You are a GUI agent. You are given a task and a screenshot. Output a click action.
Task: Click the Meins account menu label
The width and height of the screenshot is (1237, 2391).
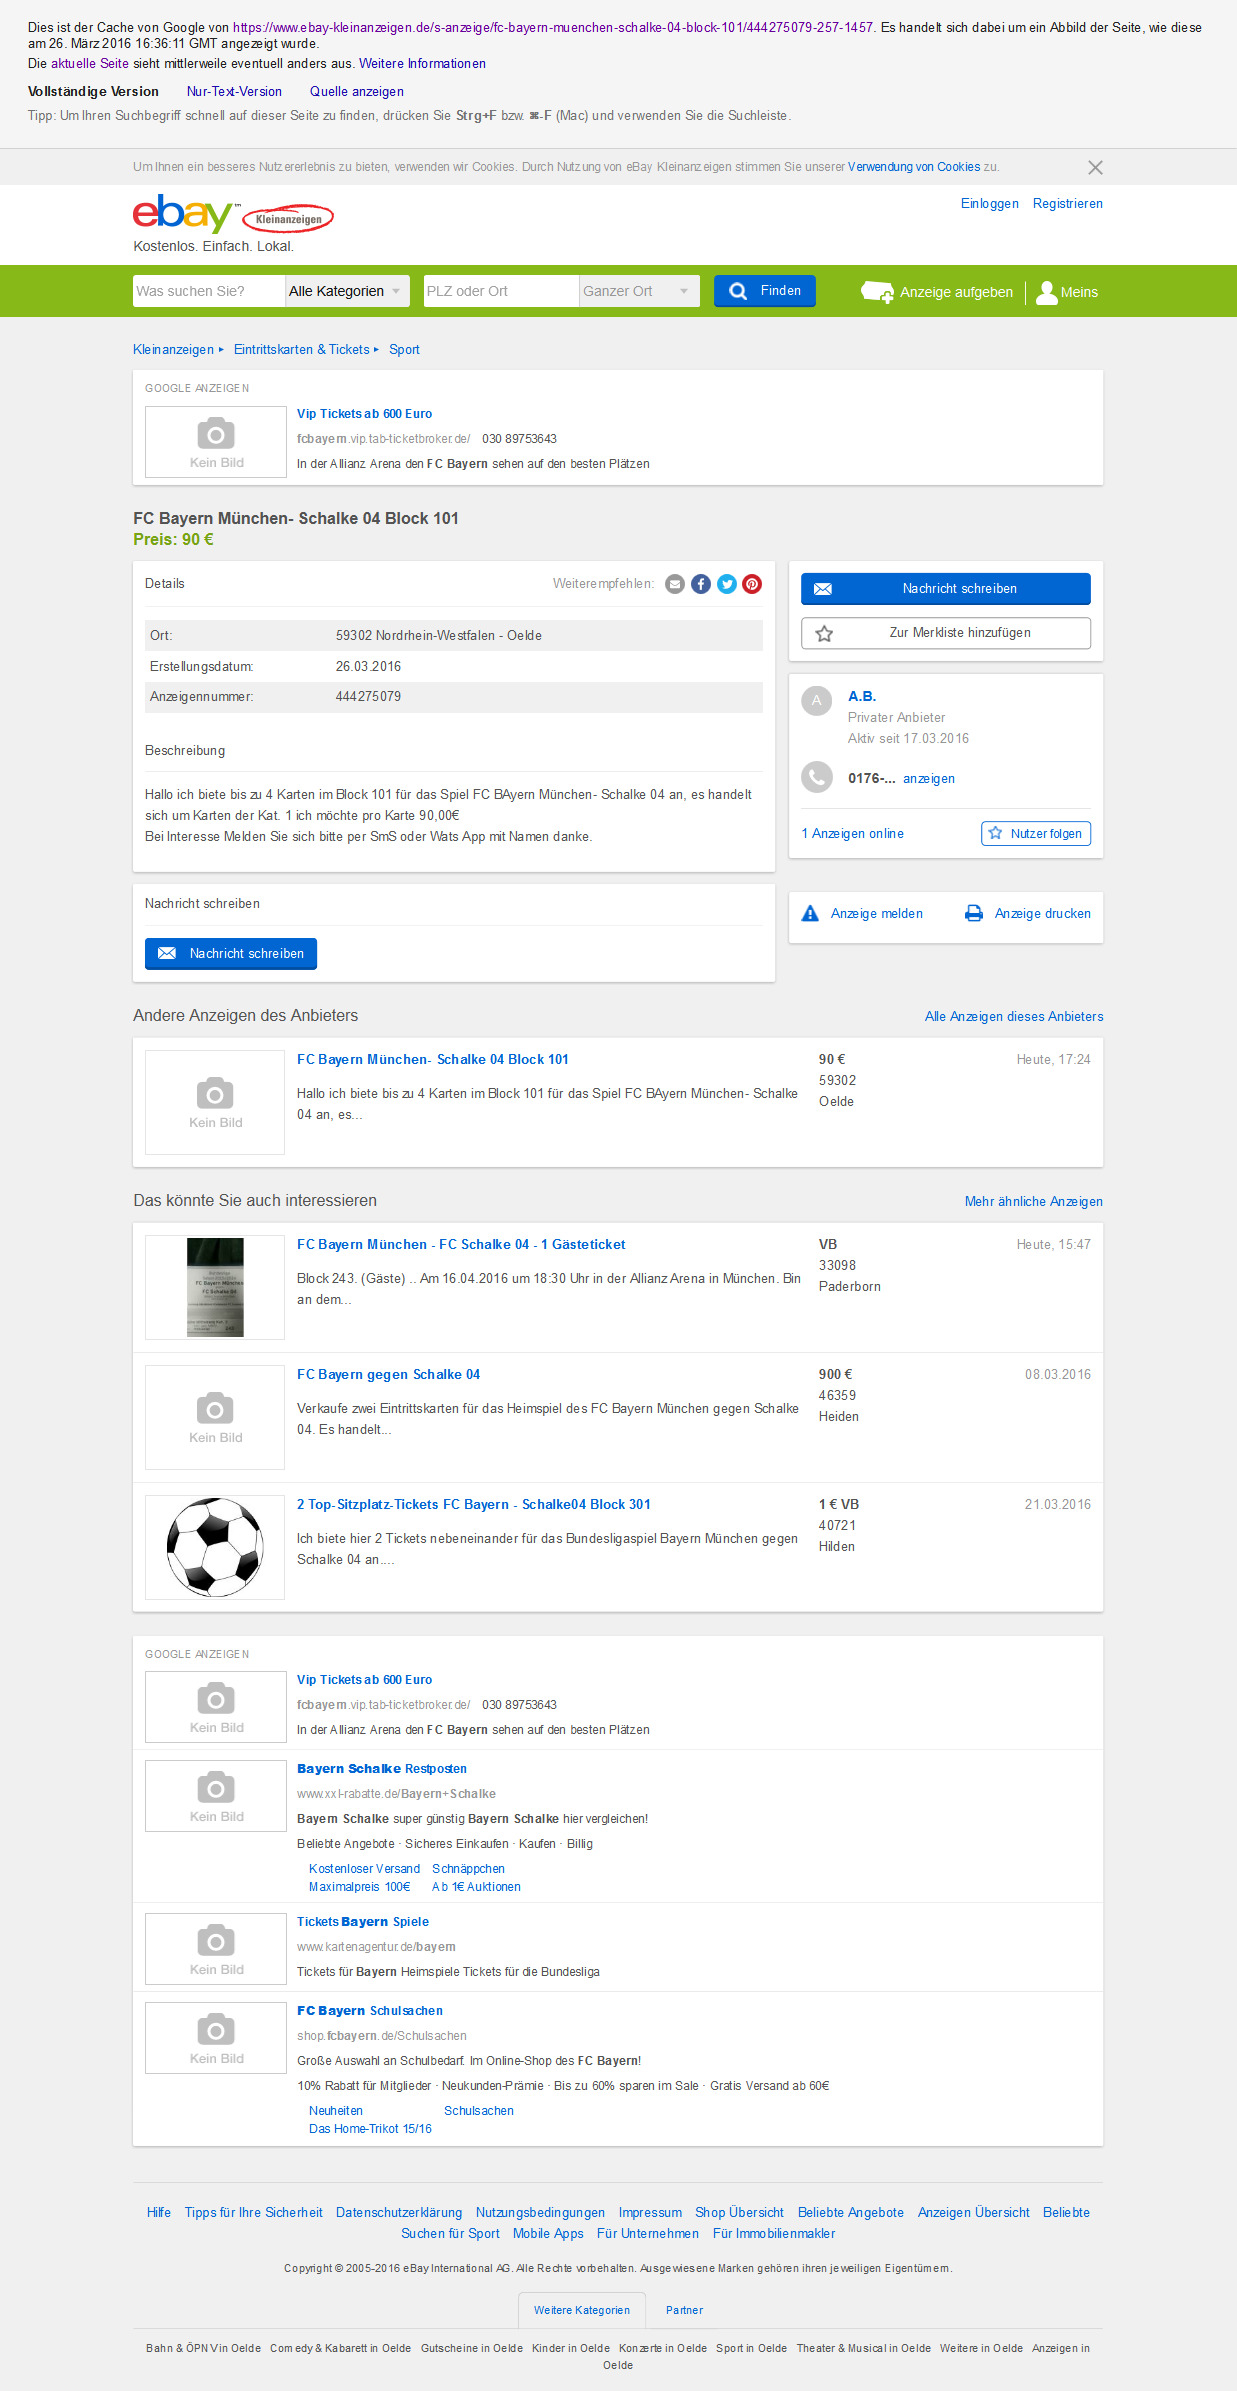coord(1079,292)
